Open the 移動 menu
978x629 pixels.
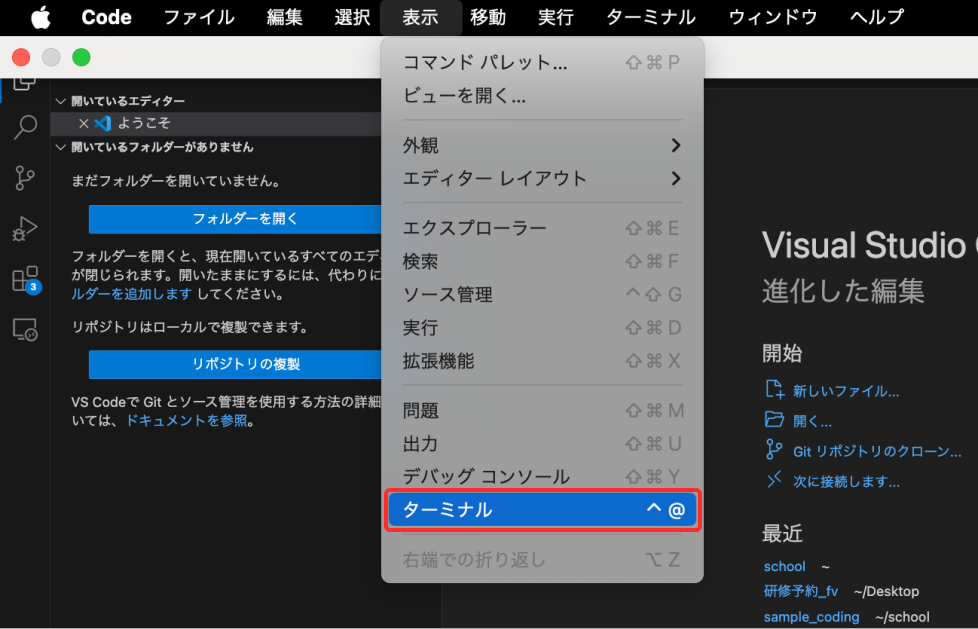point(488,17)
